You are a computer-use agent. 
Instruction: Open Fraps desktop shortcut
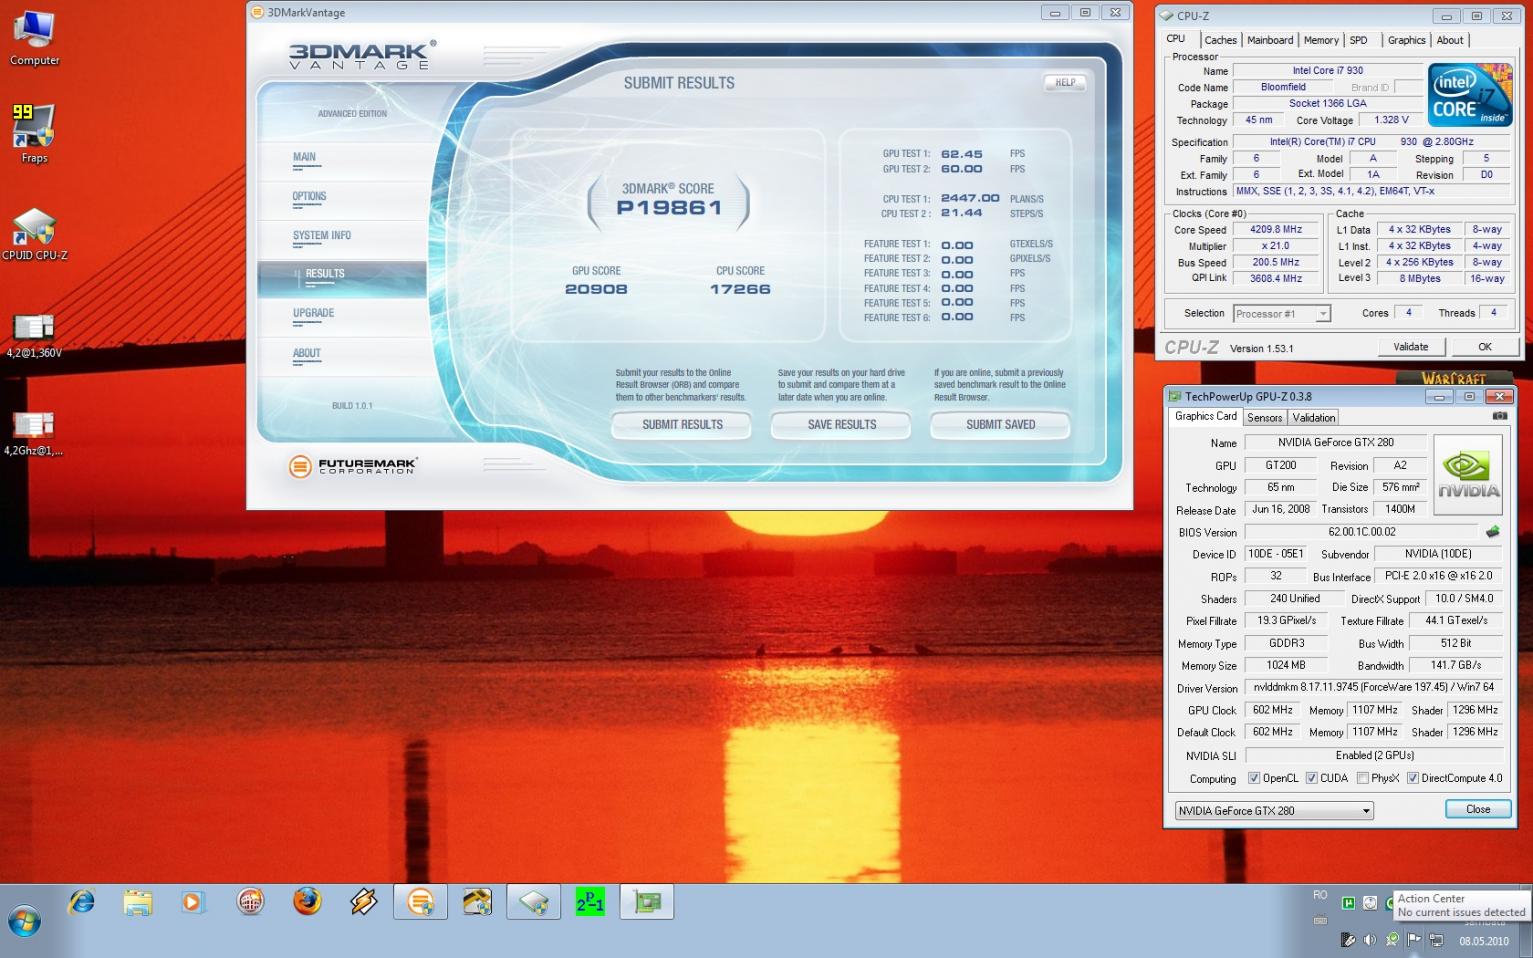tap(34, 133)
